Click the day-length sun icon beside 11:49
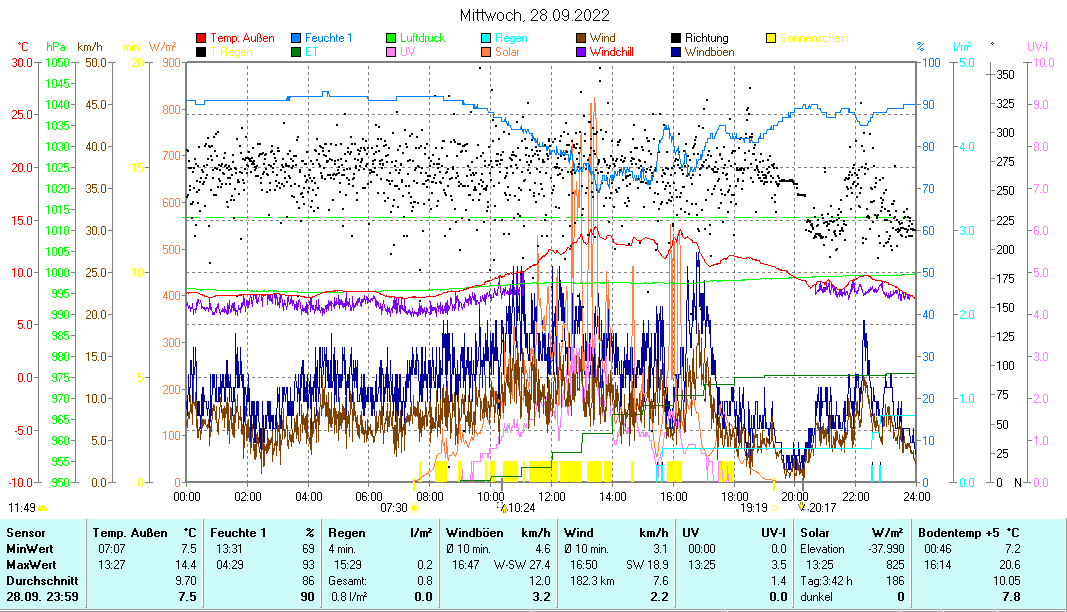The image size is (1067, 612). click(x=42, y=508)
